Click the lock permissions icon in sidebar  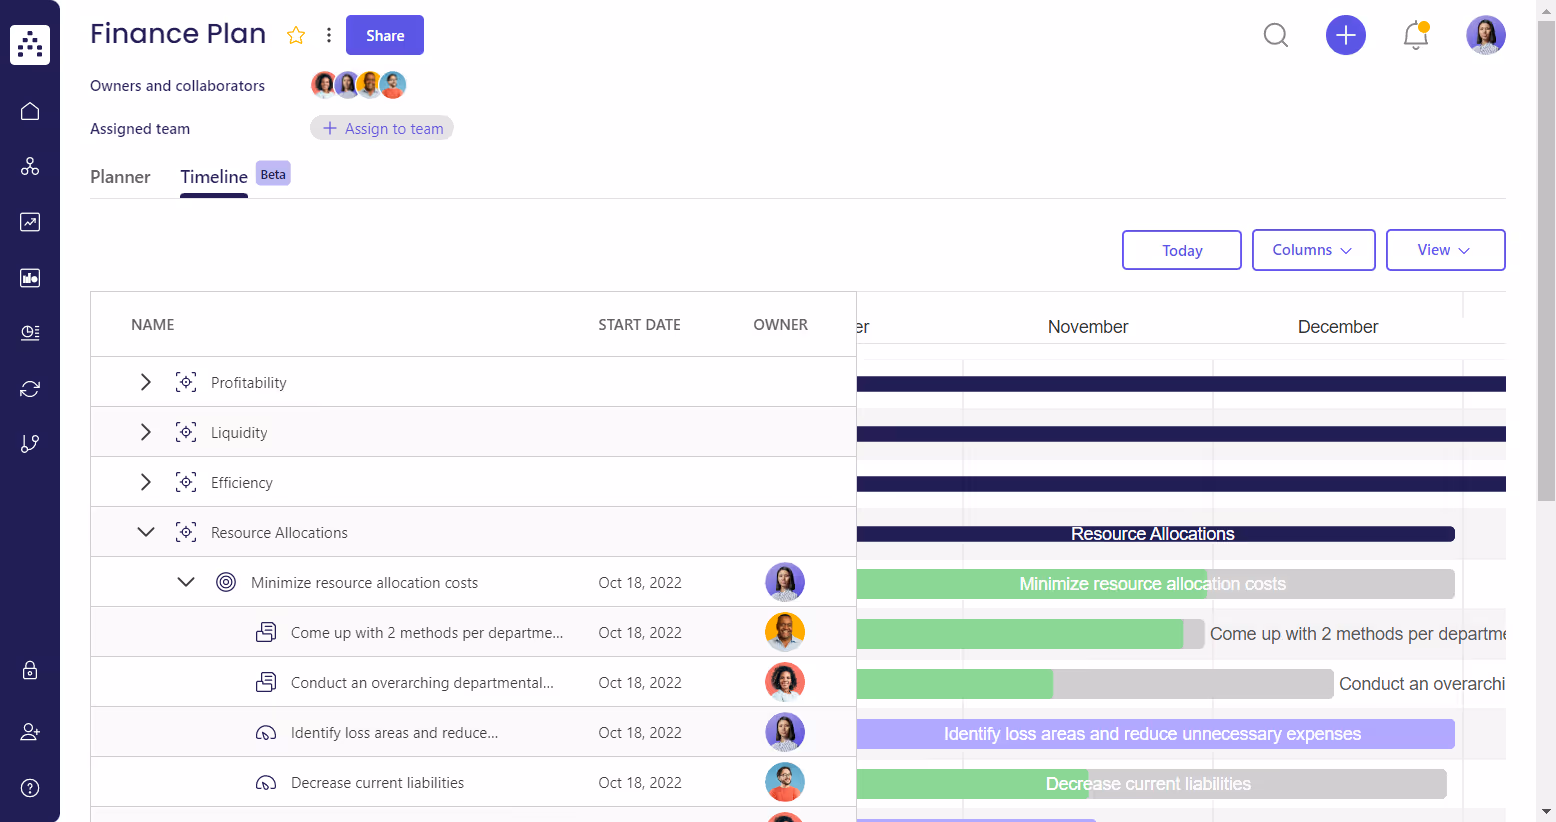tap(29, 670)
